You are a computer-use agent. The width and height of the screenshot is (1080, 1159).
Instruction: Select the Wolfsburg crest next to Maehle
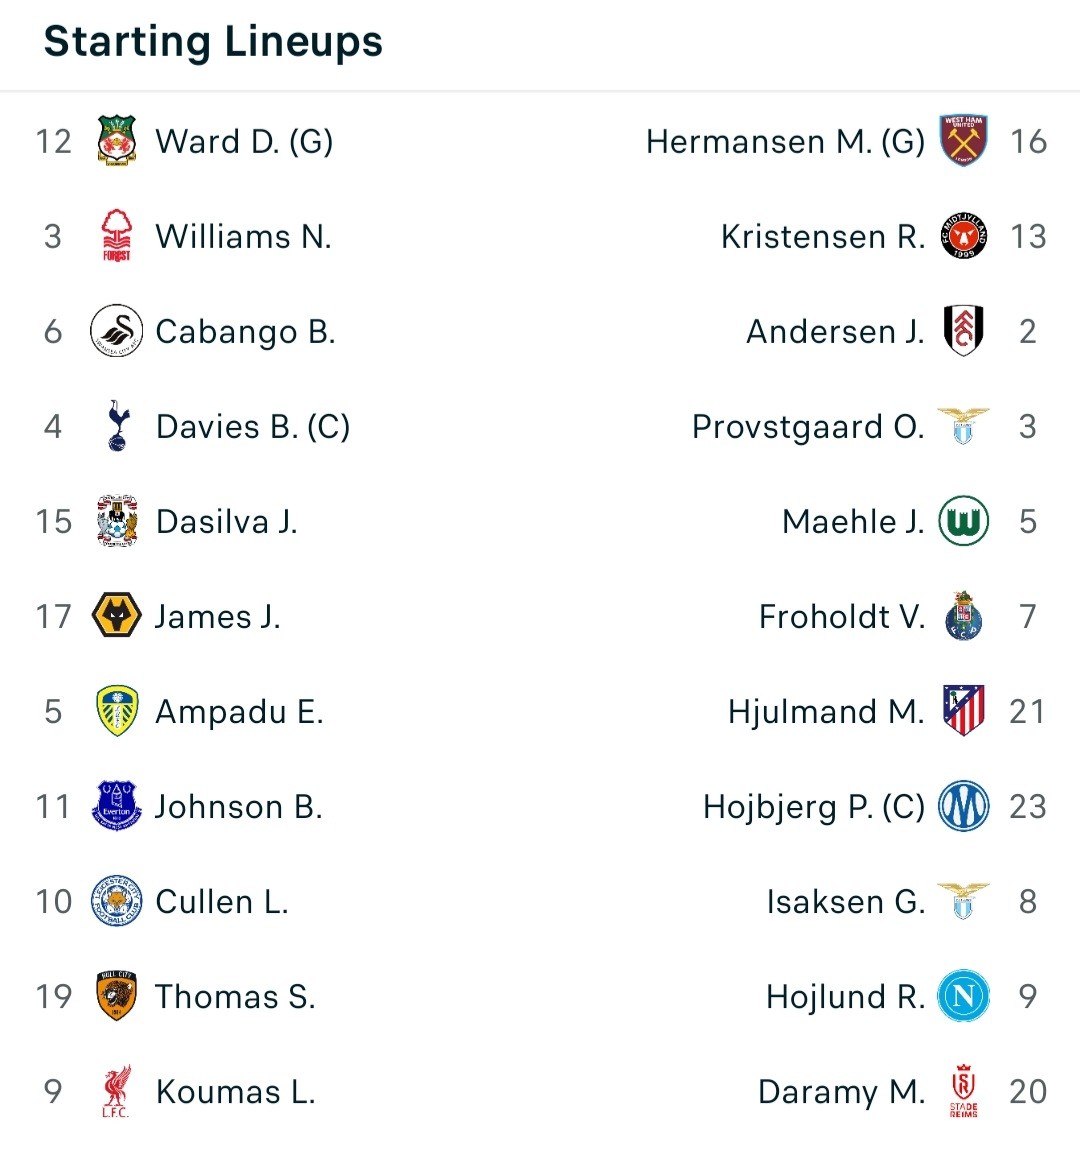click(x=963, y=520)
